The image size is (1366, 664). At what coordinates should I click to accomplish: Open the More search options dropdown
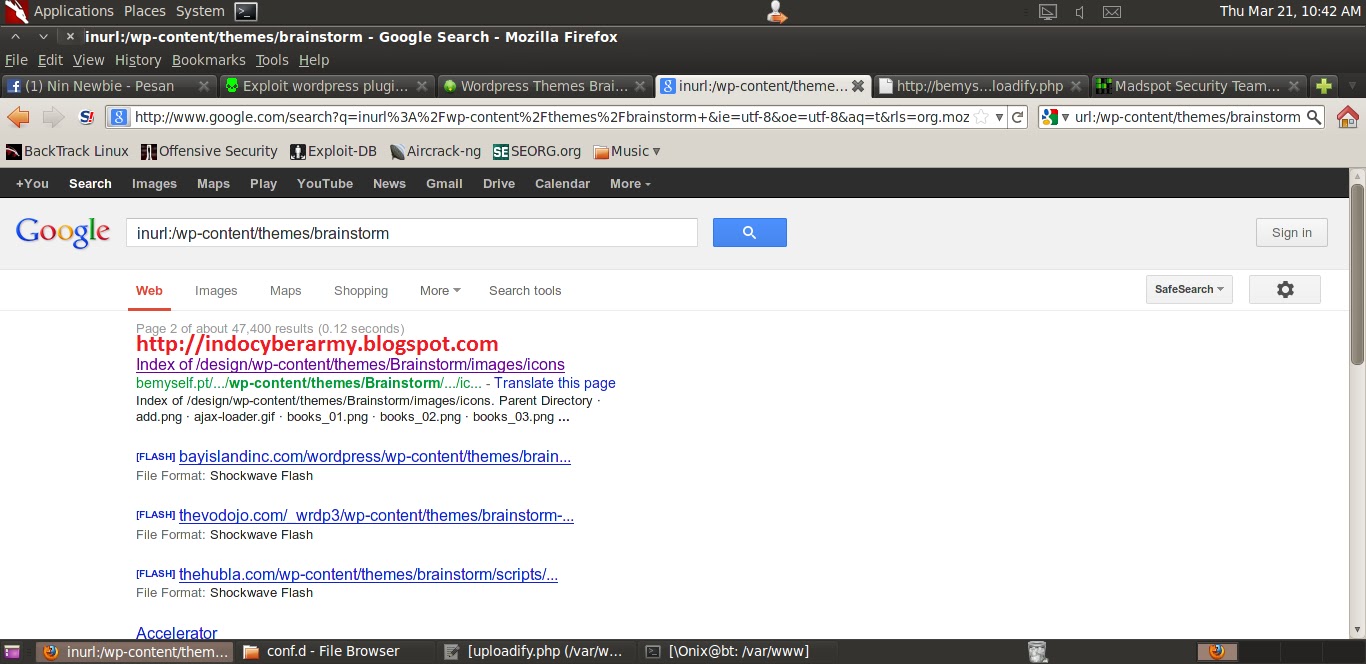point(438,290)
